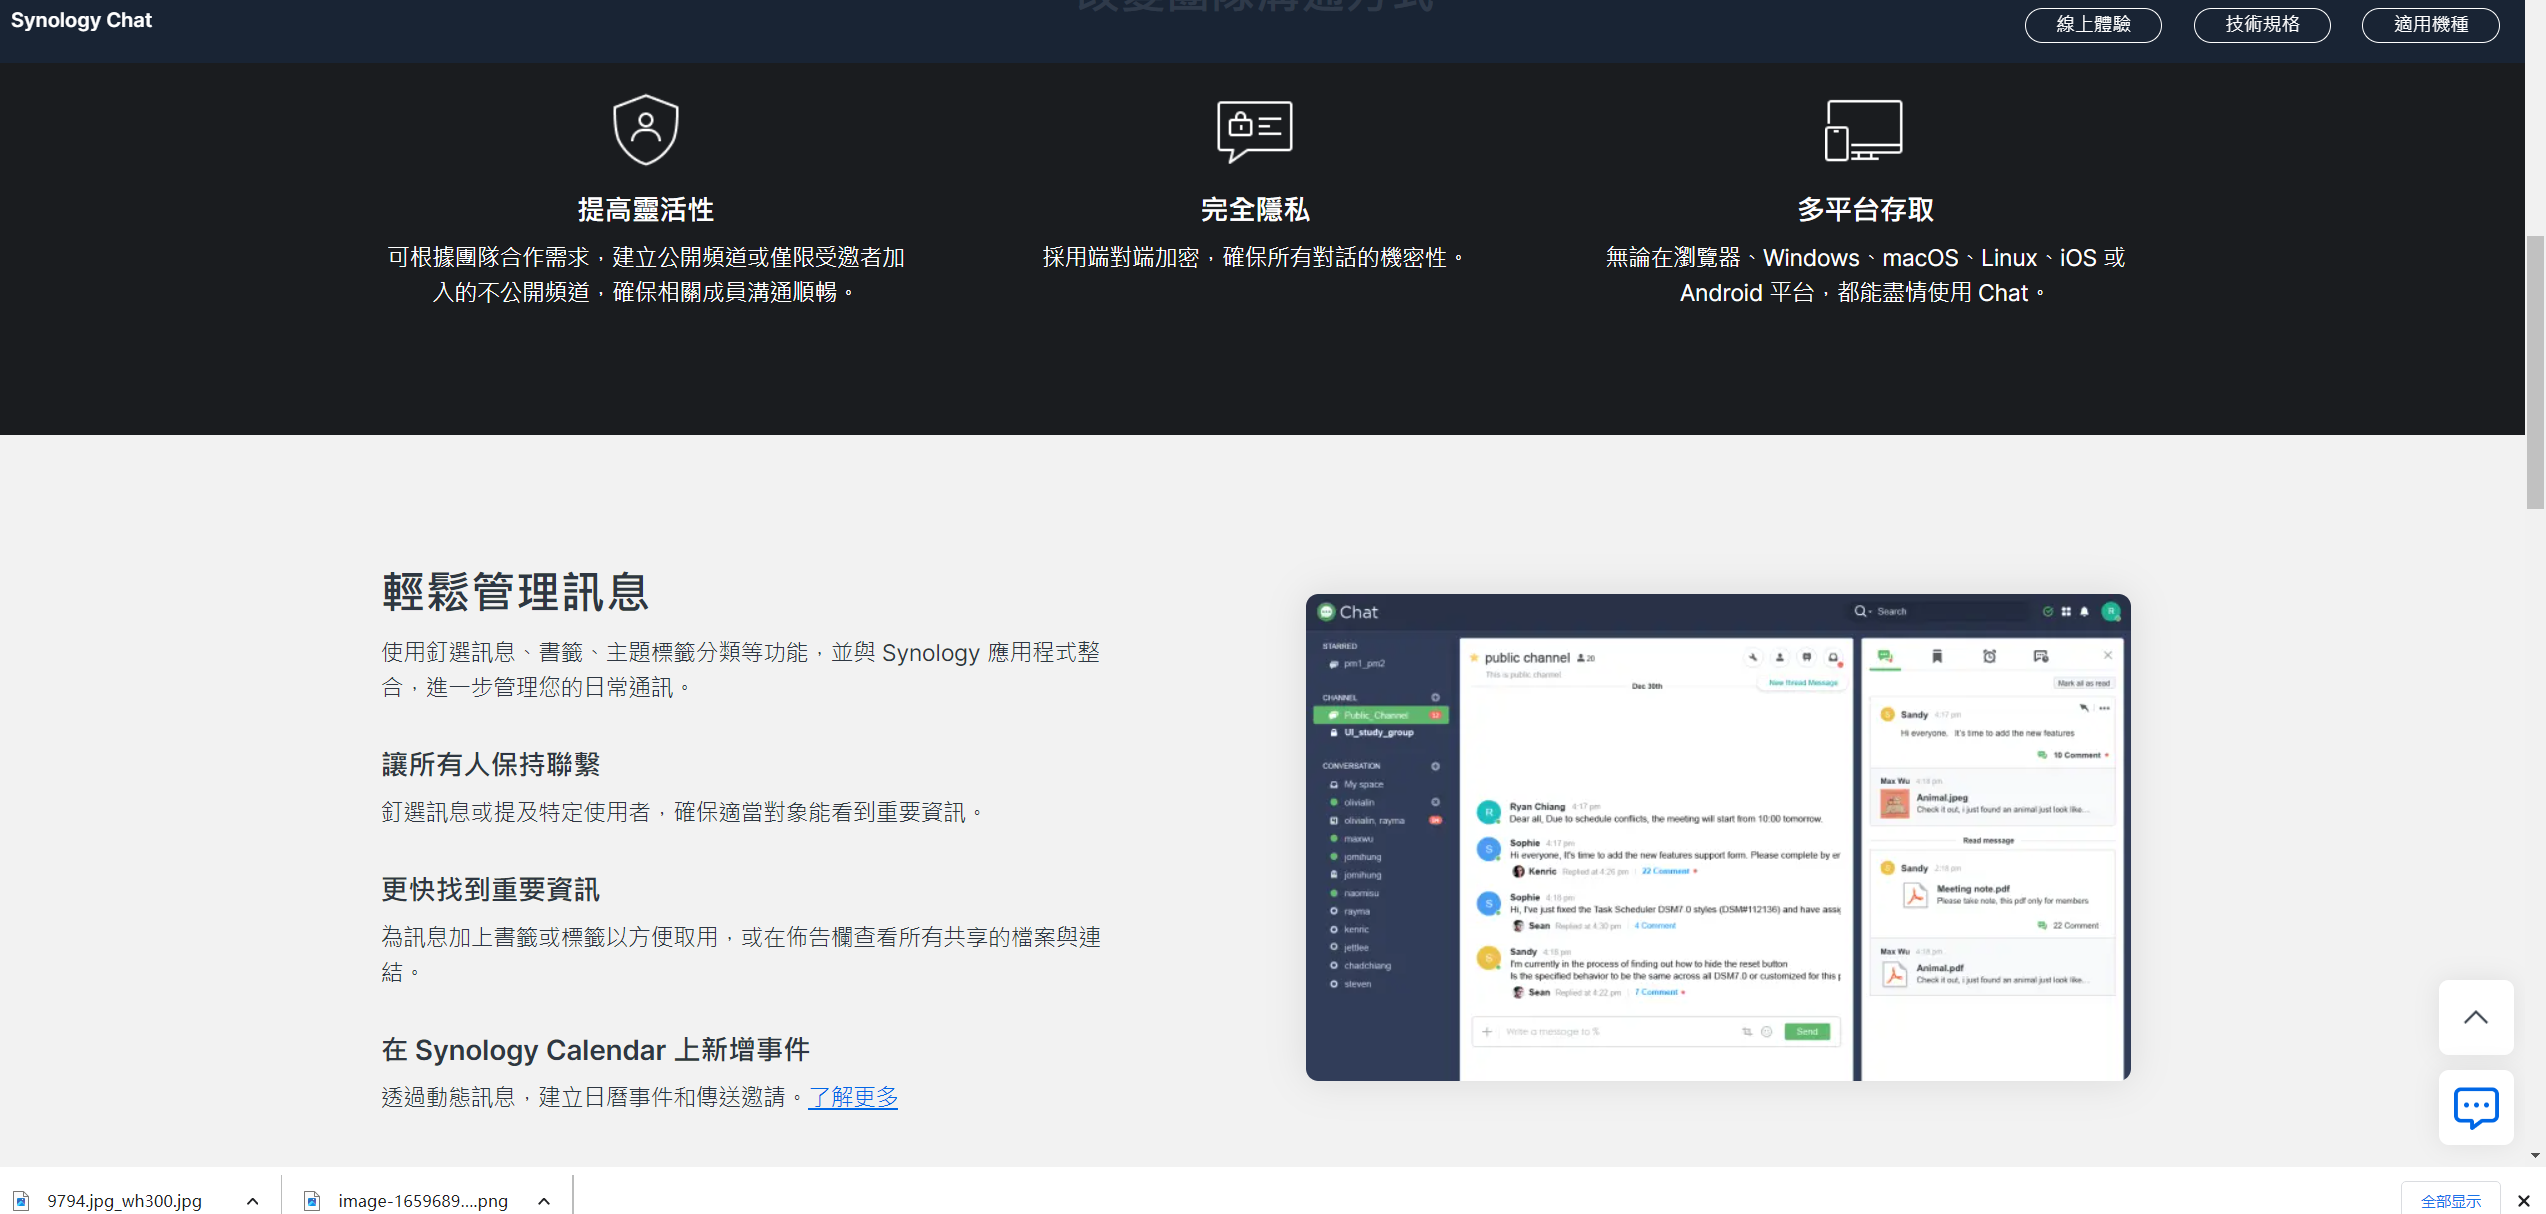Viewport: 2546px width, 1214px height.
Task: Click the 完全隱私 heading
Action: tap(1255, 210)
